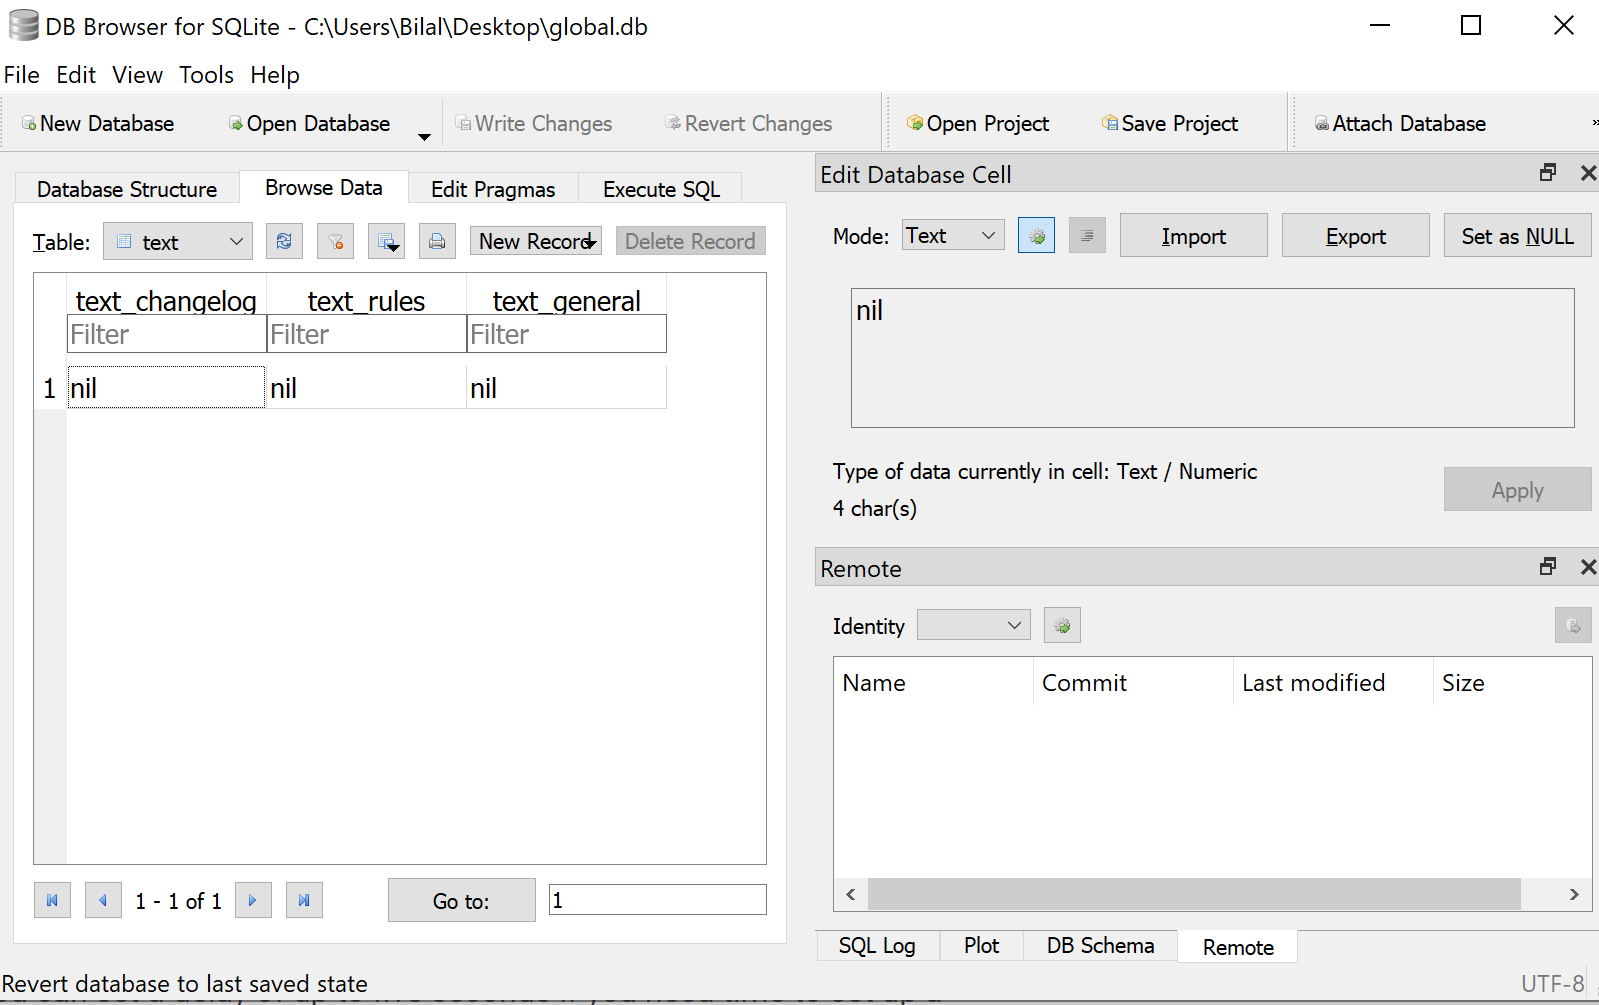This screenshot has width=1599, height=1005.
Task: Undock the Edit Database Cell panel
Action: [x=1548, y=173]
